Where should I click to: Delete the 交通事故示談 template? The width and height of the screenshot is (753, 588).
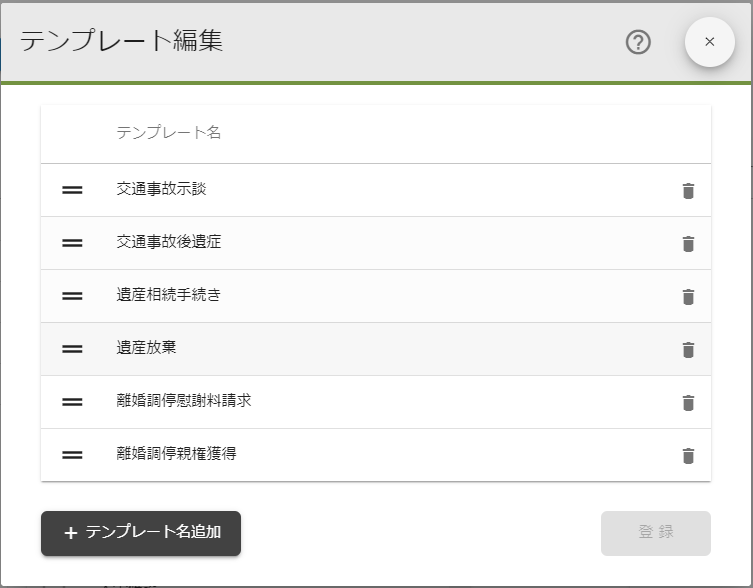(x=688, y=191)
